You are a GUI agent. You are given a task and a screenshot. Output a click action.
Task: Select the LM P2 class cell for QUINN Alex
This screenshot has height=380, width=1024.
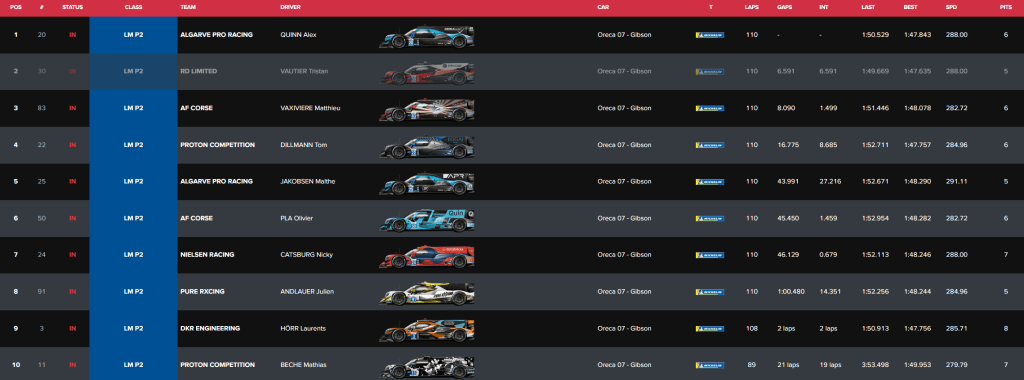pyautogui.click(x=133, y=35)
